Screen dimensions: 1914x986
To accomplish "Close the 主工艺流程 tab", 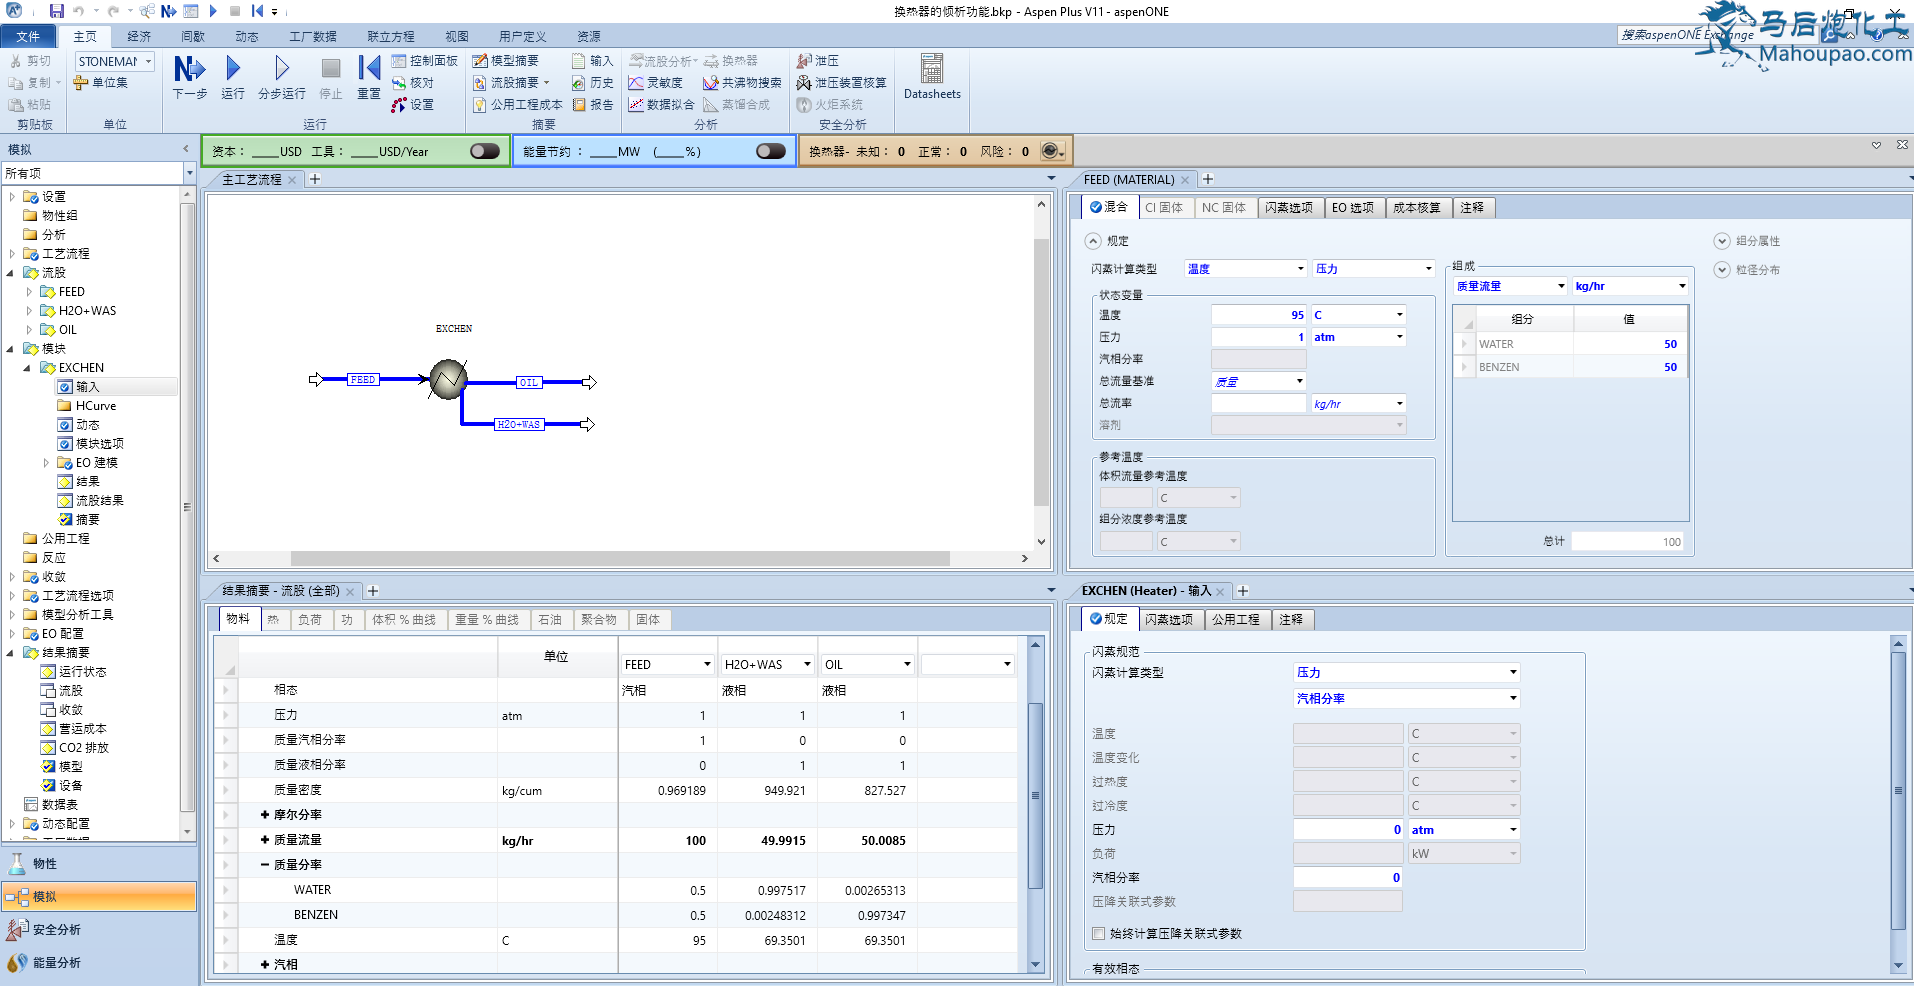I will tap(292, 180).
